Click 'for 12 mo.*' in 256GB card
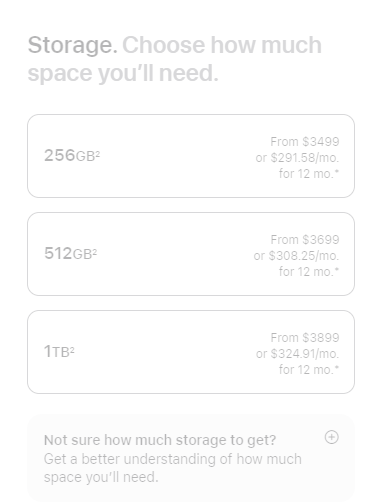391x503 pixels. click(x=309, y=174)
